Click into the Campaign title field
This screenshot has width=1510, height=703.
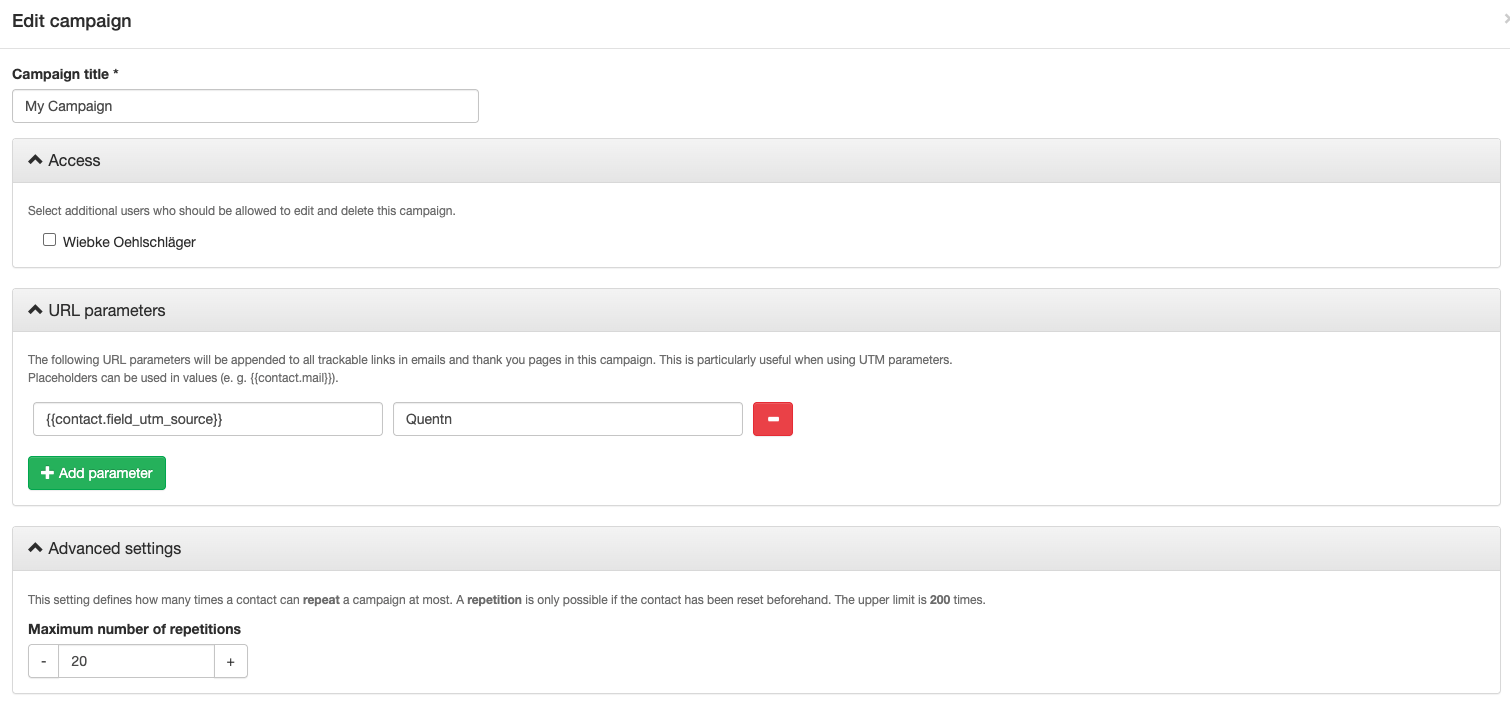coord(245,106)
